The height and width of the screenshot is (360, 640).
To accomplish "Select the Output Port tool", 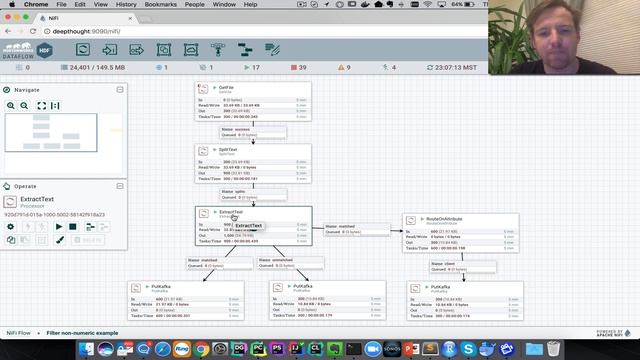I will (x=136, y=50).
